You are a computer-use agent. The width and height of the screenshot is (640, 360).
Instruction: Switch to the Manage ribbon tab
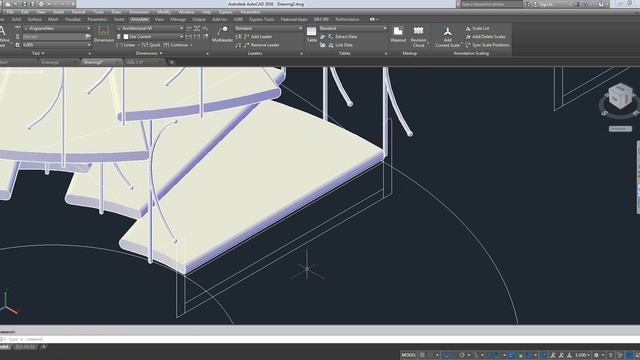[x=178, y=19]
